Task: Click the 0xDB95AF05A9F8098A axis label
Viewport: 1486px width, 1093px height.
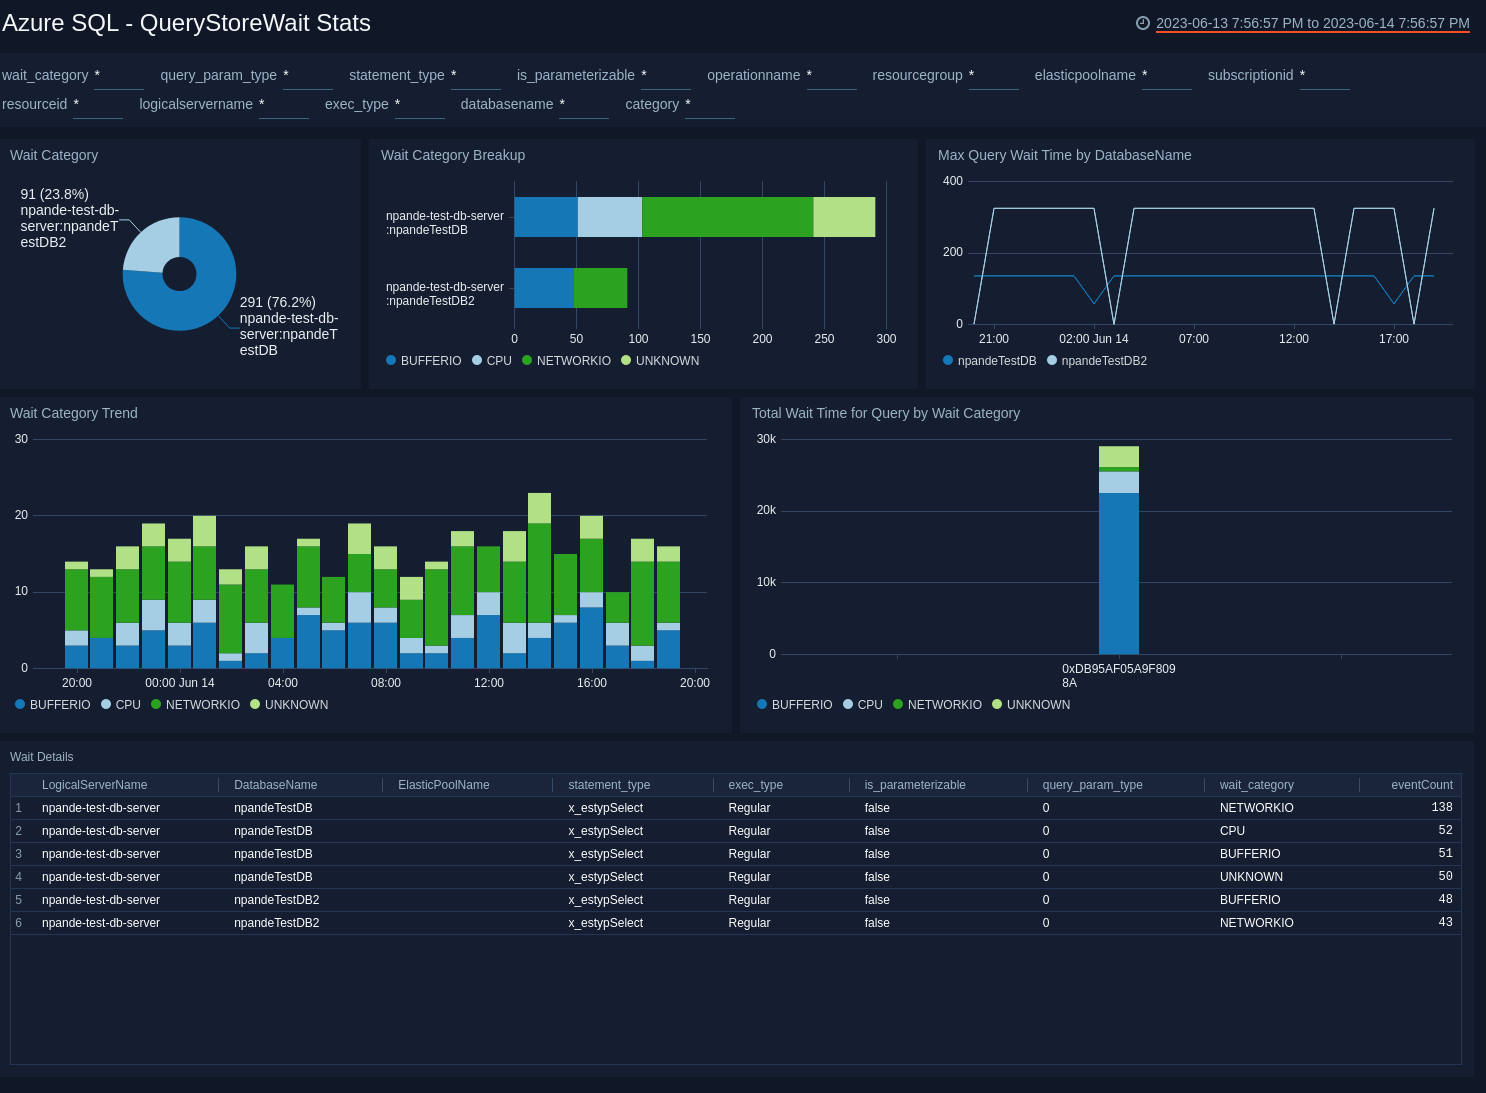Action: [x=1119, y=676]
